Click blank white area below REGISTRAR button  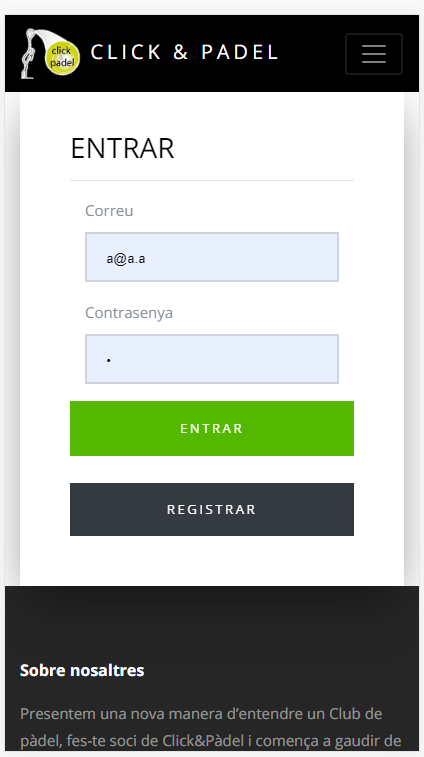tap(212, 560)
